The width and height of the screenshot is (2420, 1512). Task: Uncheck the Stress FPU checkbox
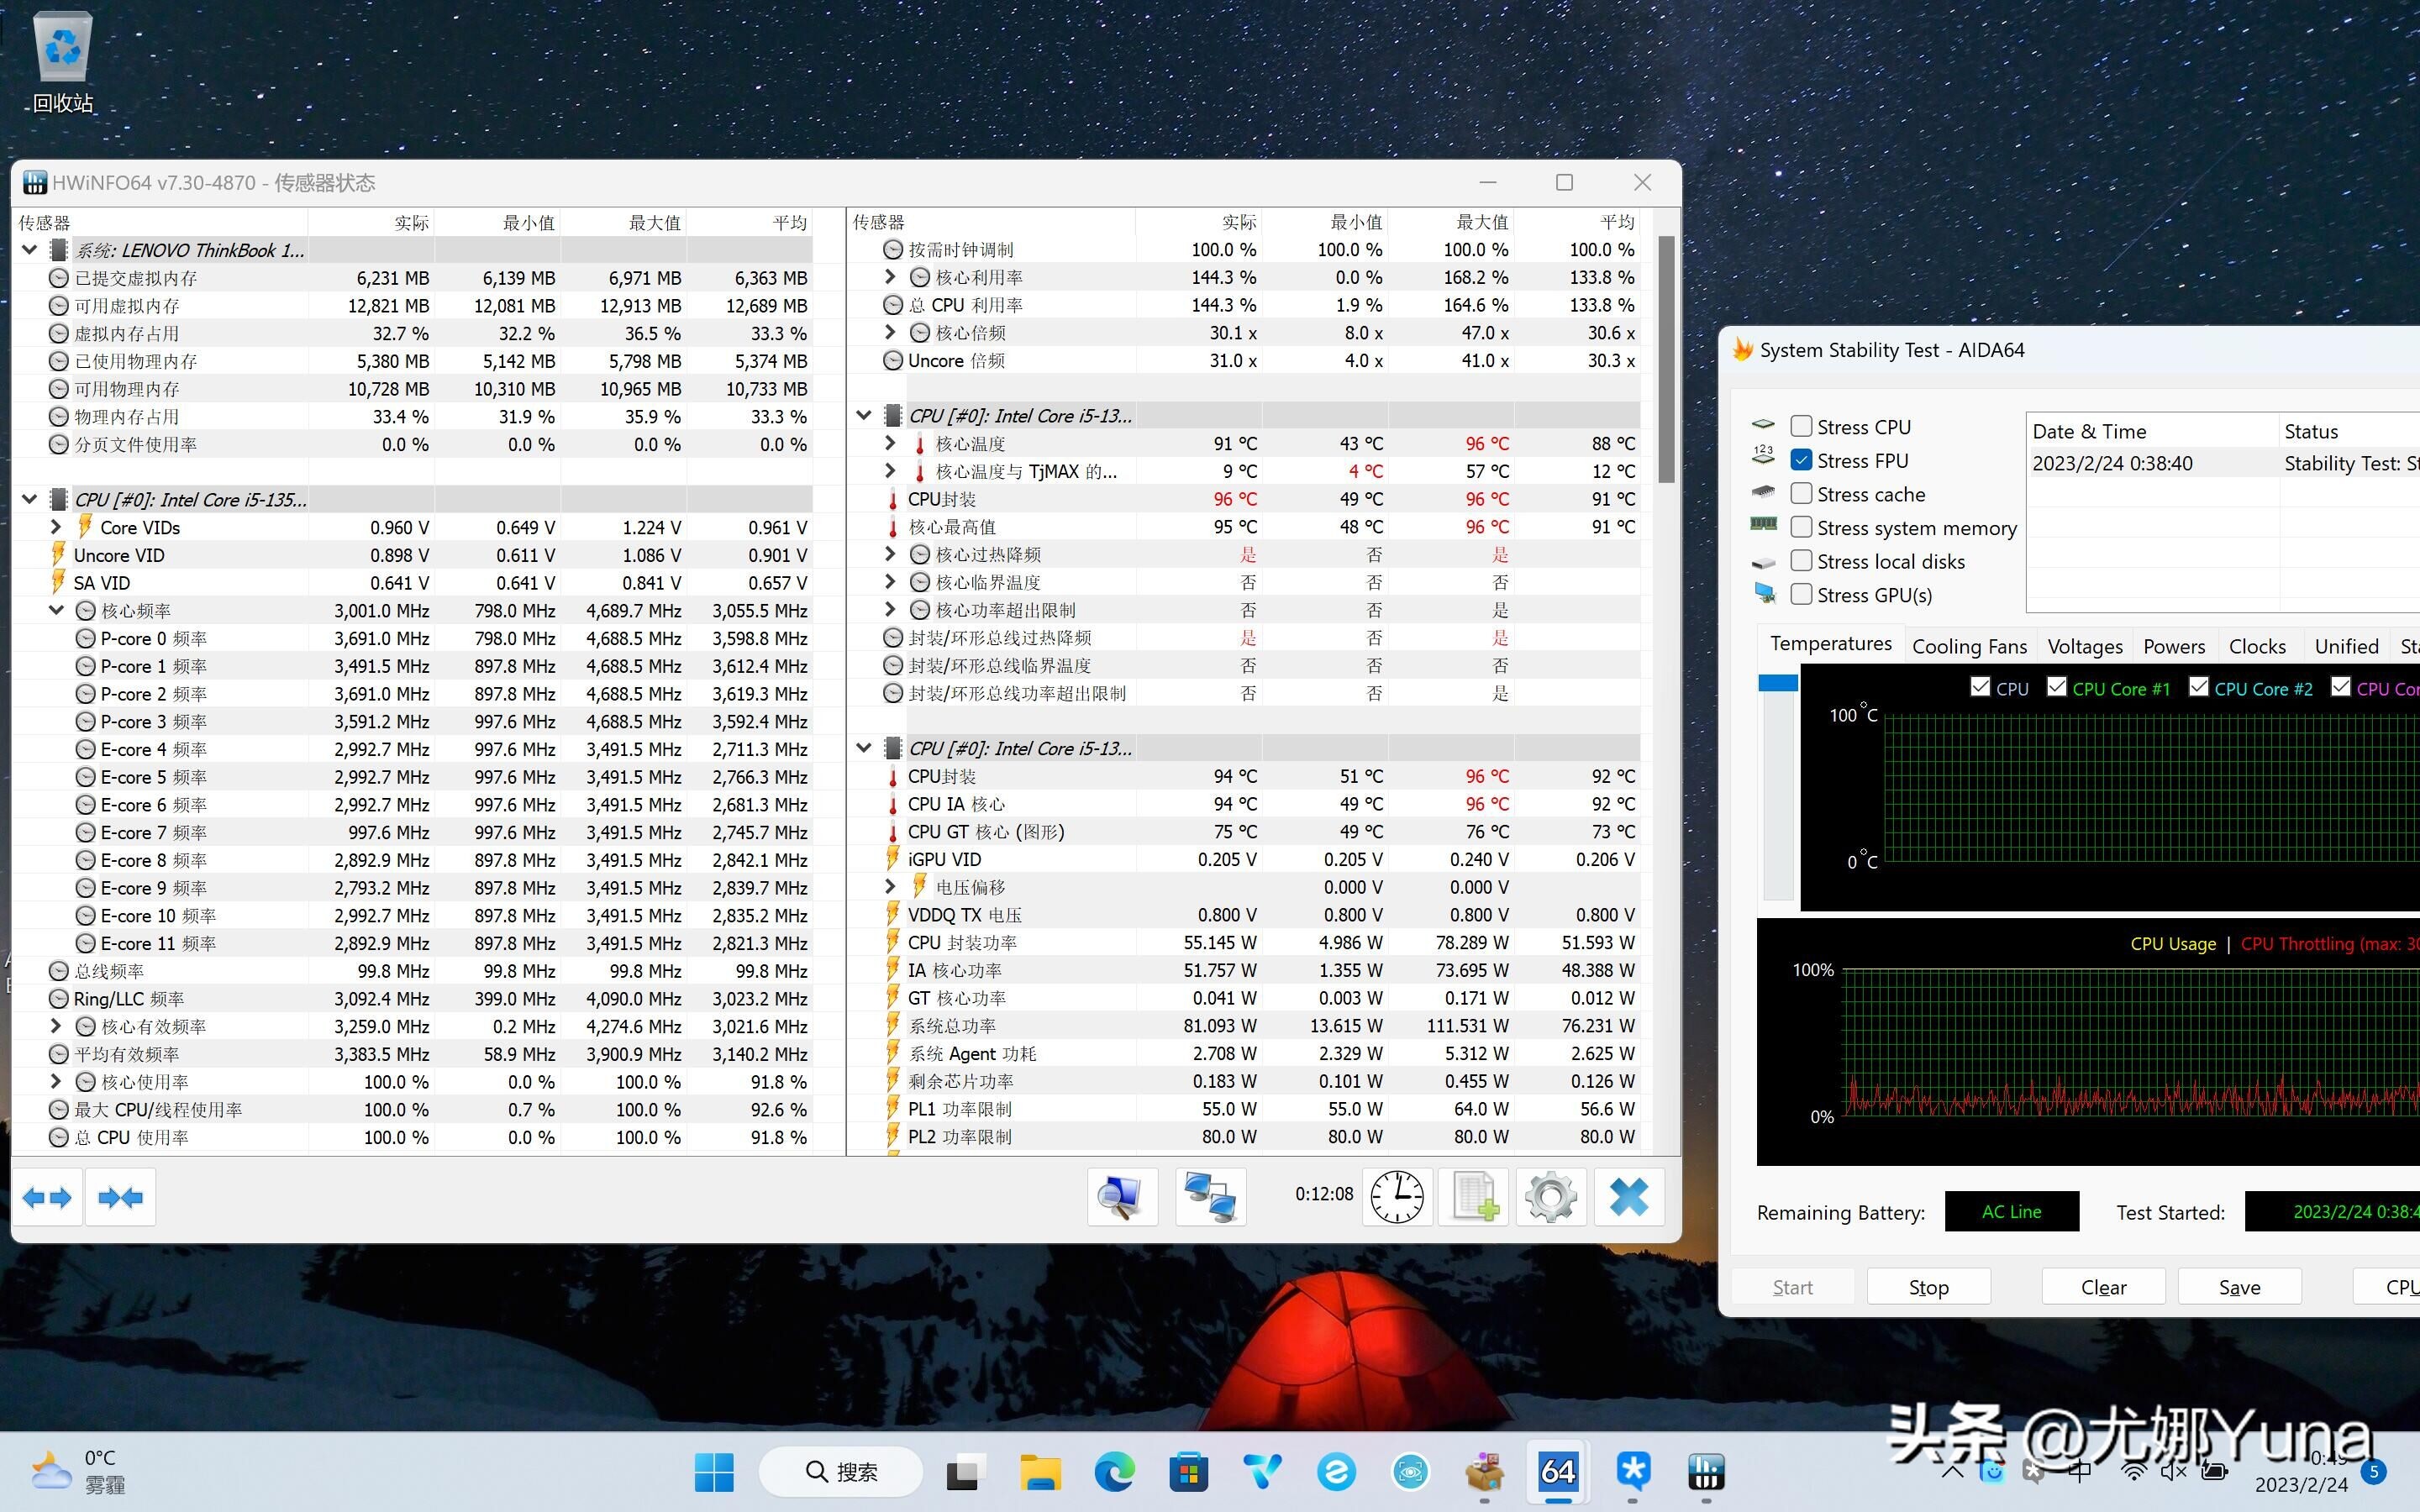click(1801, 460)
